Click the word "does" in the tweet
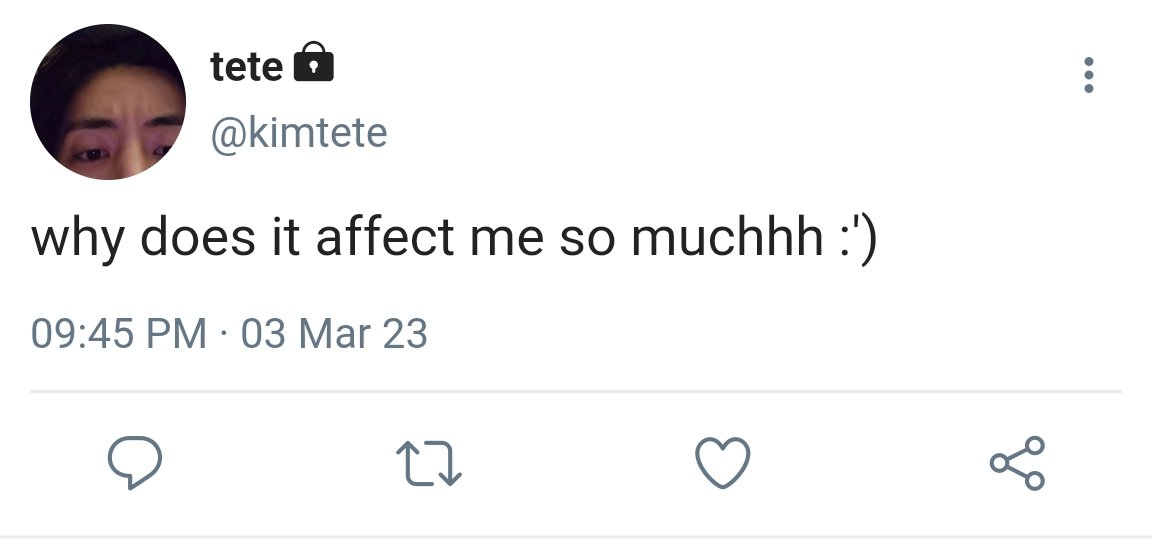 pos(194,241)
